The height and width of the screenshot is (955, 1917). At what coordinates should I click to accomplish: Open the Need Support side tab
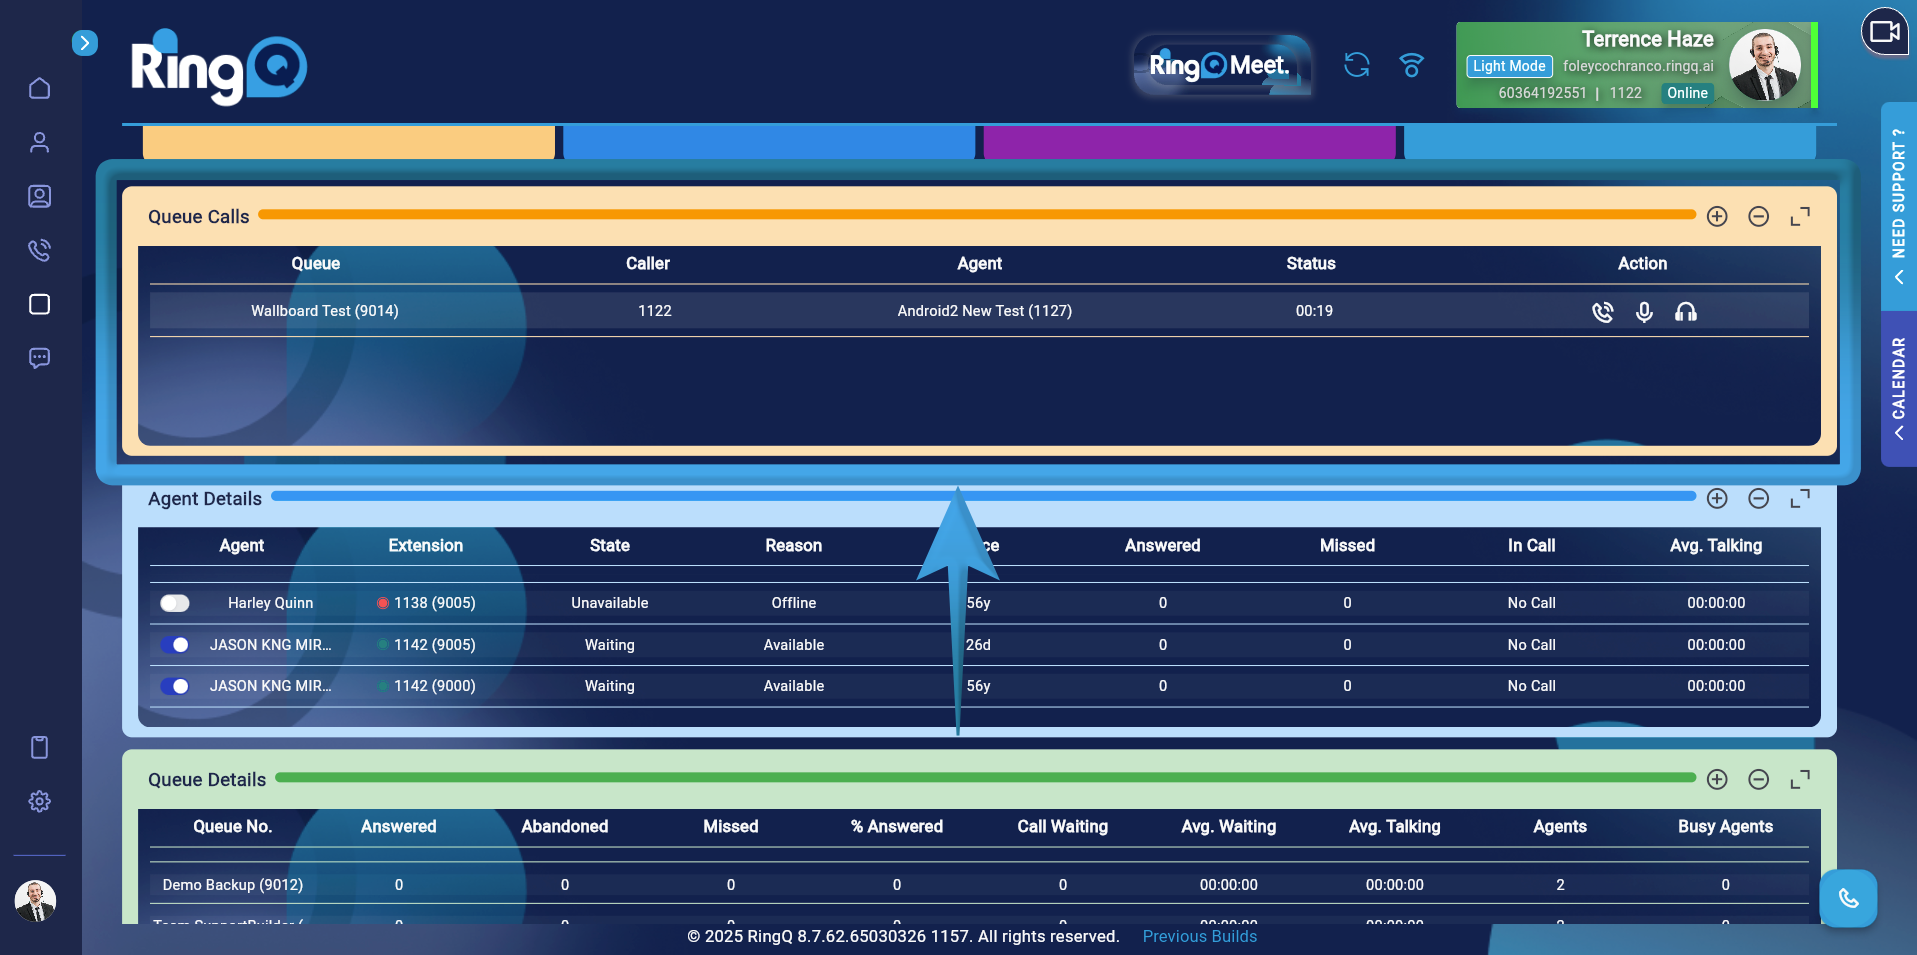click(1898, 205)
